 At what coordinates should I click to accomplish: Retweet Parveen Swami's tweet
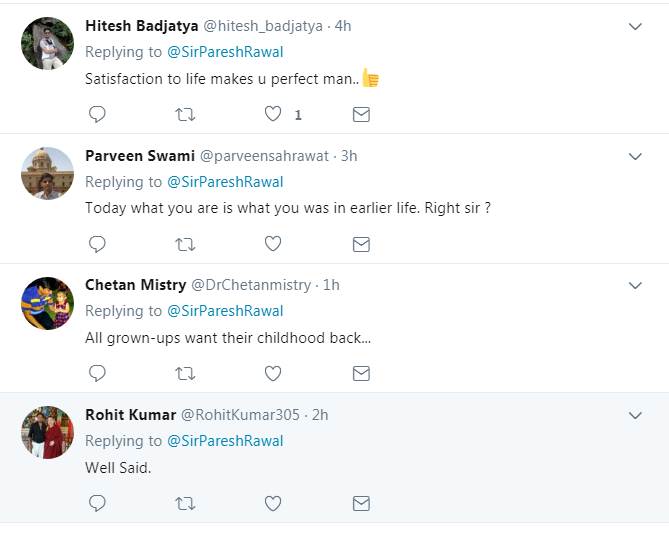185,244
